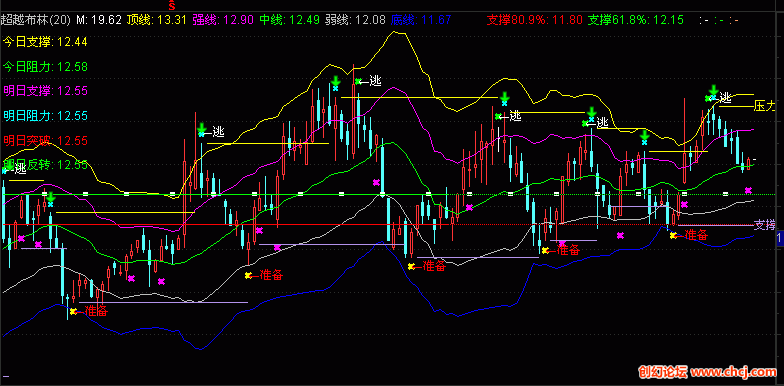The width and height of the screenshot is (784, 386).
Task: Select the 超越布林(20) indicator name
Action: (36, 20)
